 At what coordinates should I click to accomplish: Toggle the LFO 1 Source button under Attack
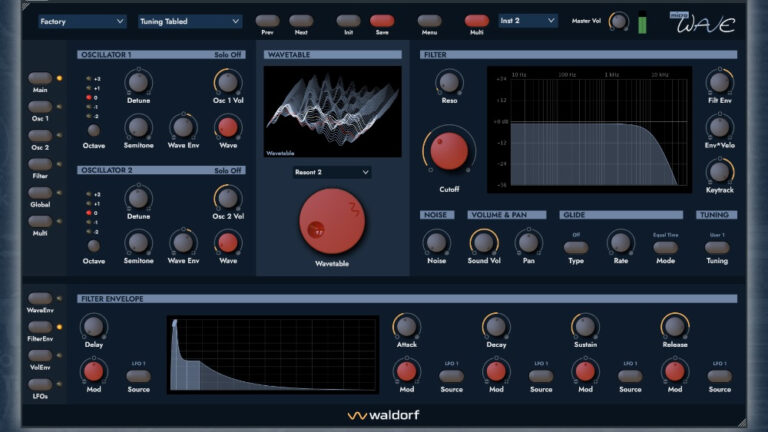point(452,376)
